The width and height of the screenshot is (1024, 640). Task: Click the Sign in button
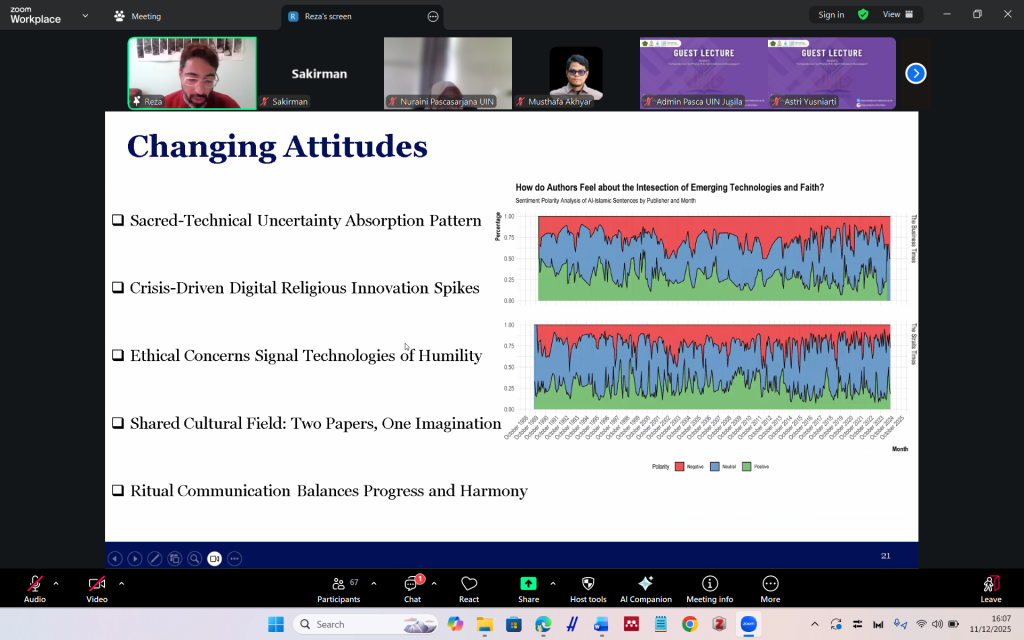830,15
